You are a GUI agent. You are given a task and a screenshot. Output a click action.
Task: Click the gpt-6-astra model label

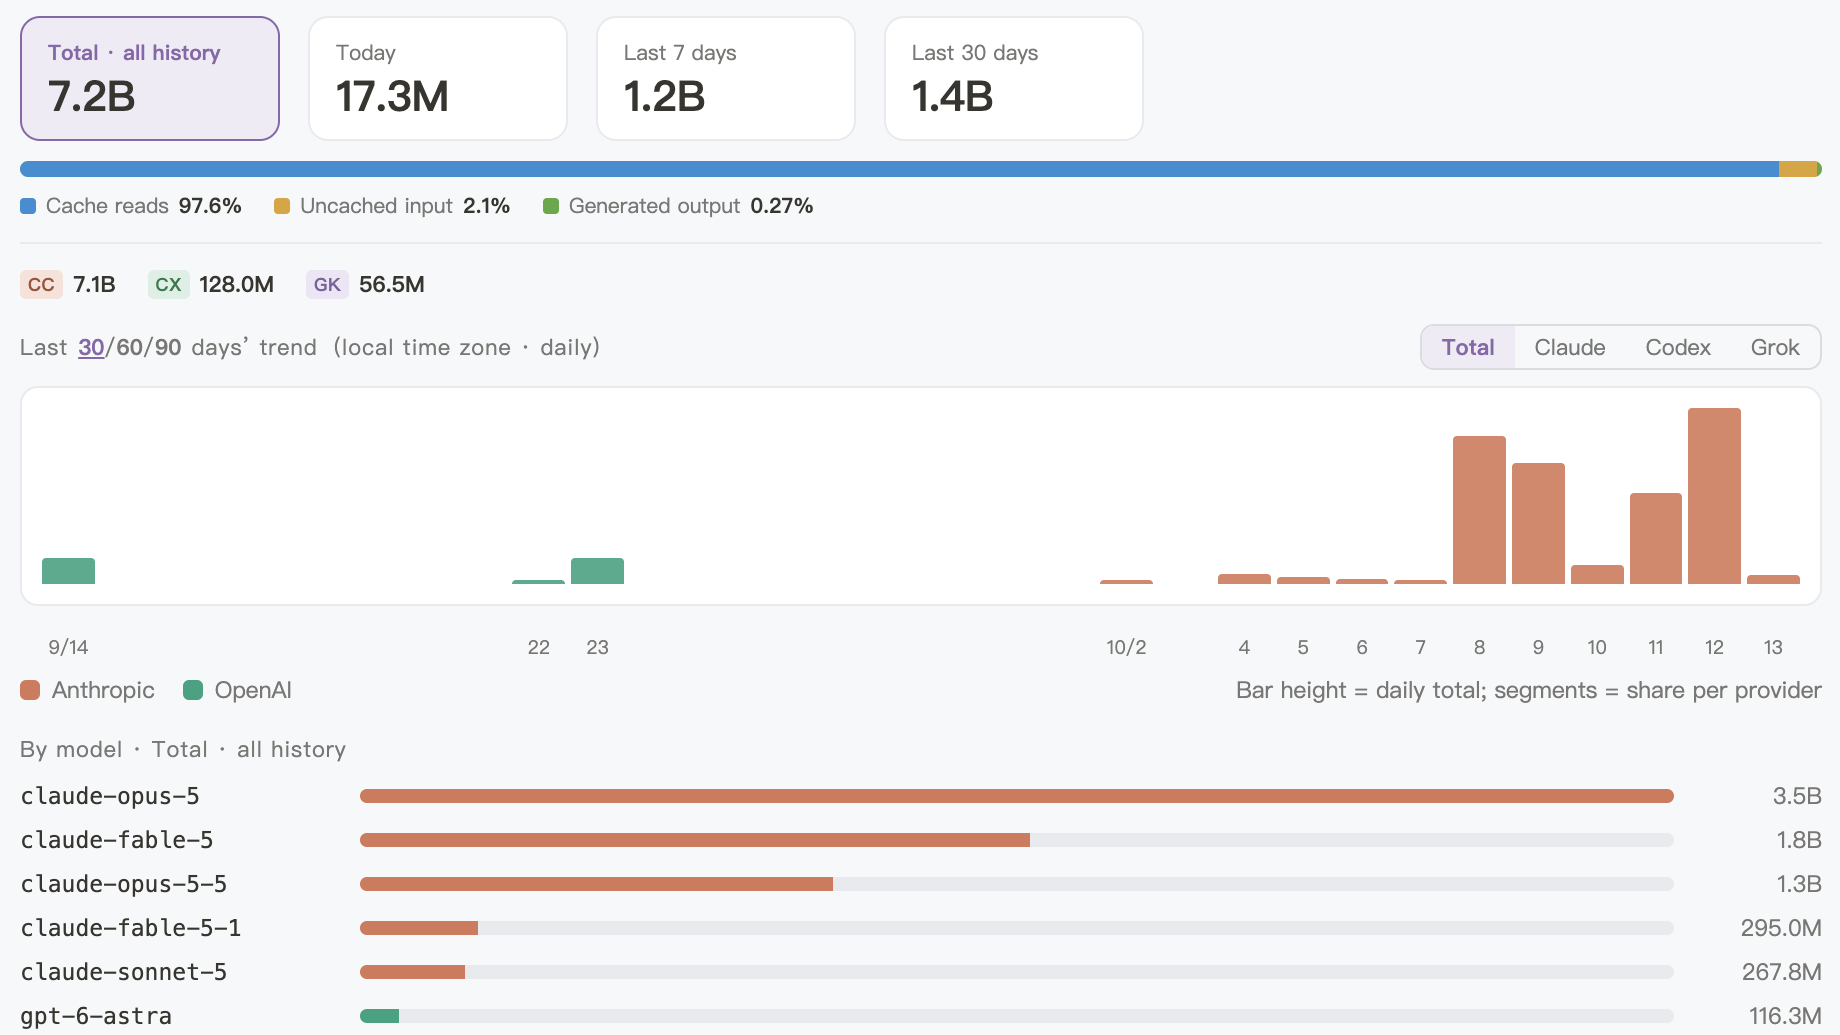[96, 1016]
